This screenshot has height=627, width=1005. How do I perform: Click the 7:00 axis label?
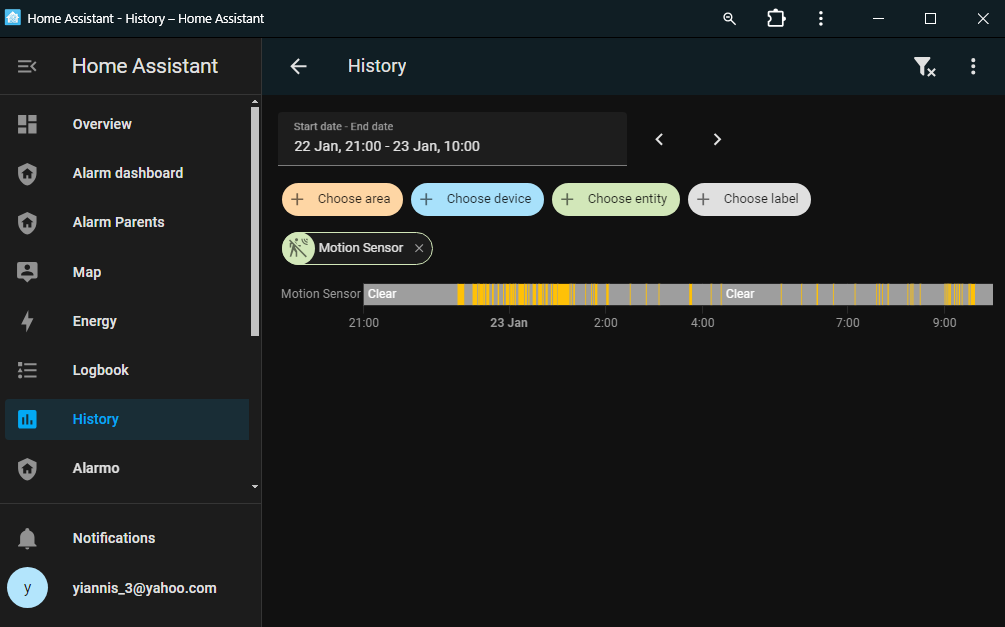pos(847,323)
